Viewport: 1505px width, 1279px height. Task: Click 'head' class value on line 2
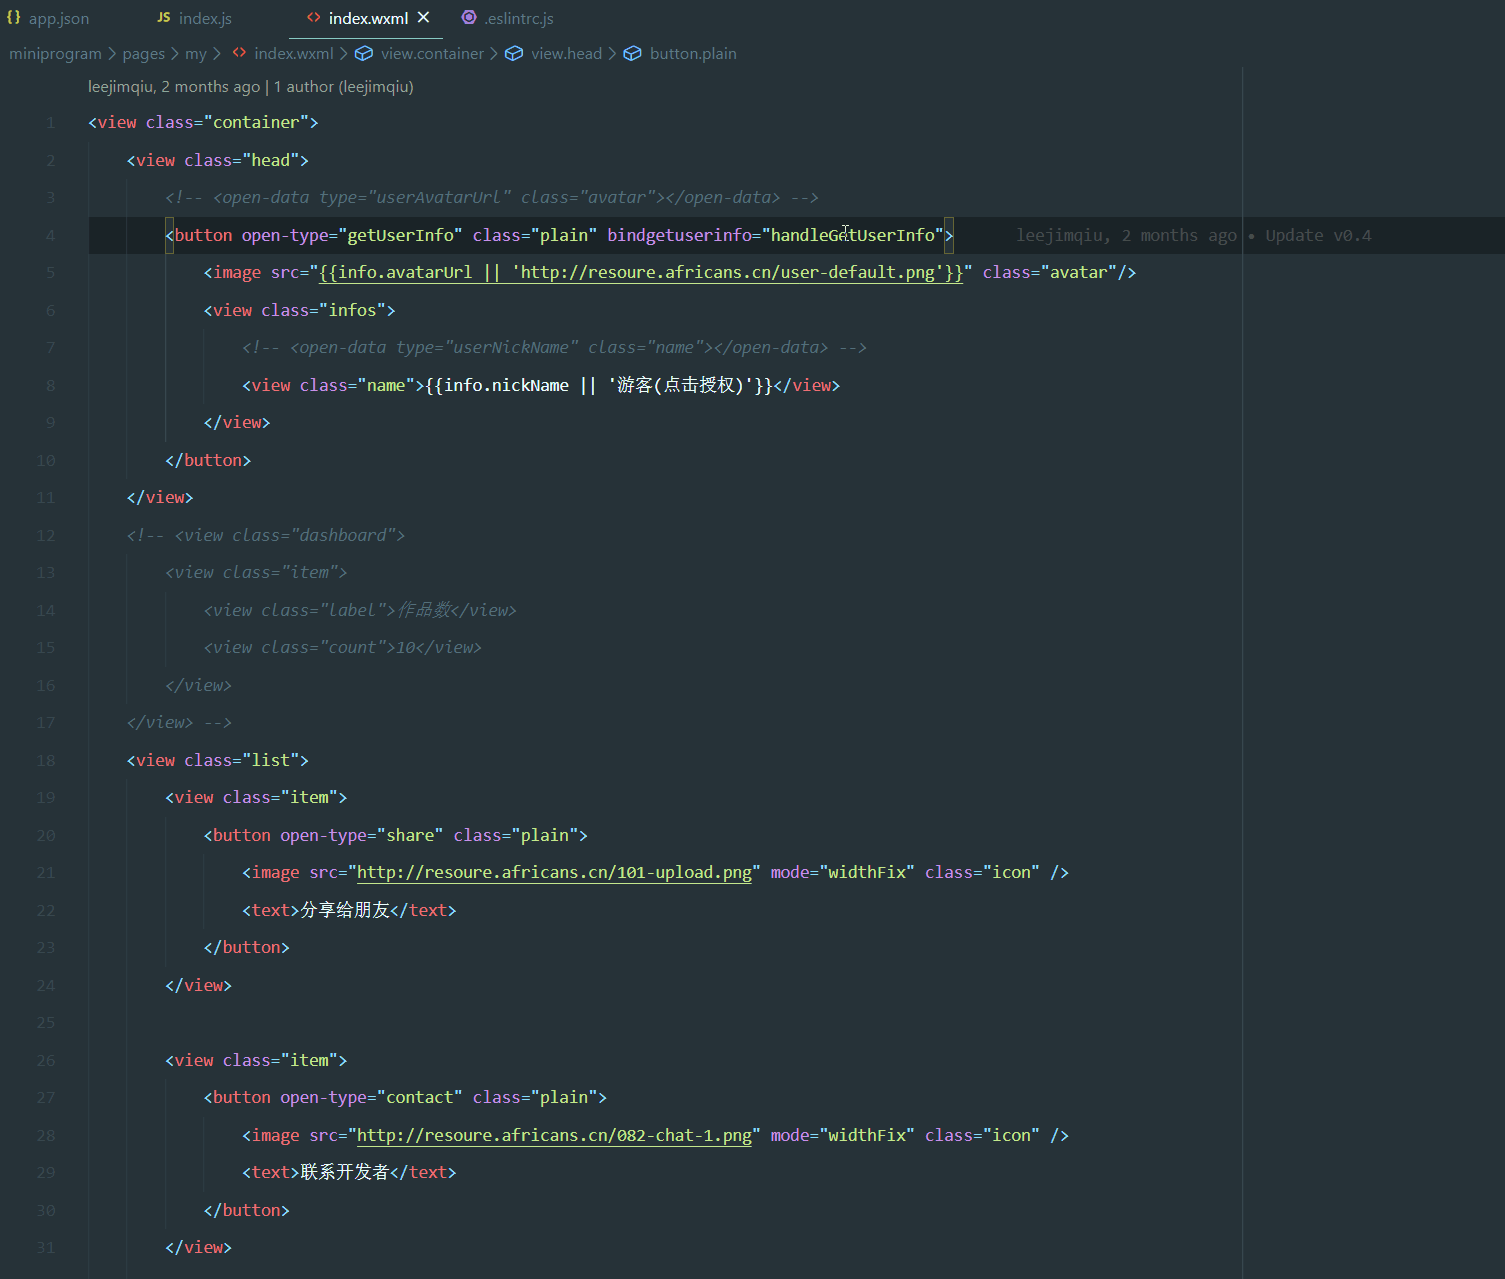tap(271, 160)
